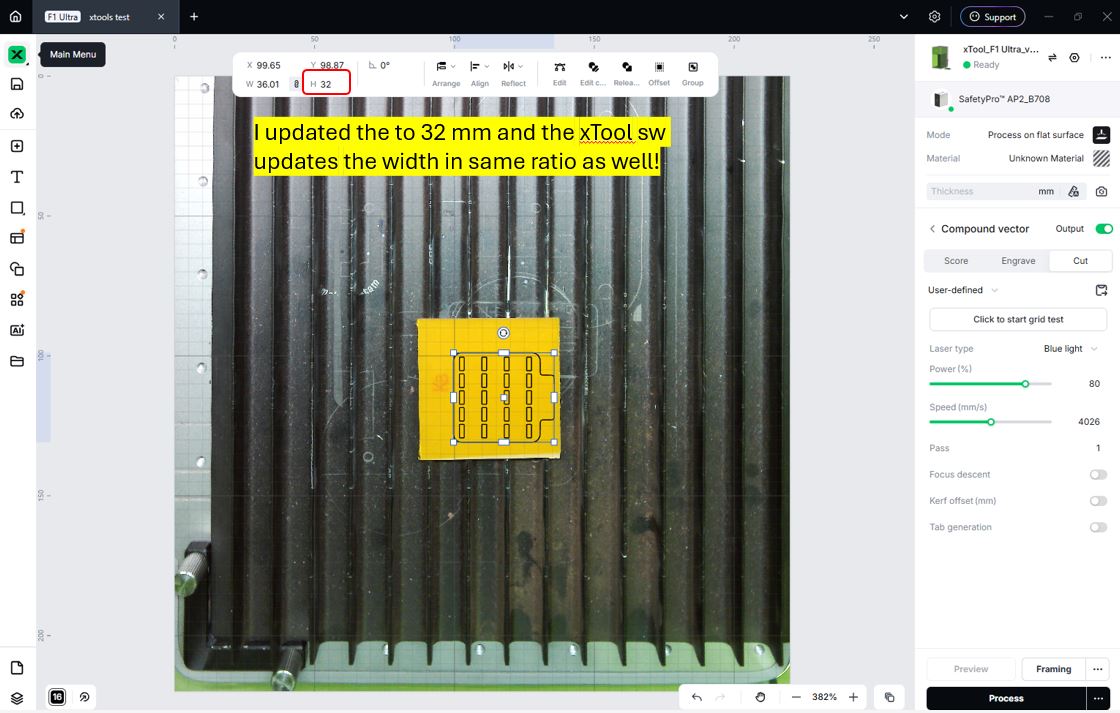Toggle the Output switch
This screenshot has width=1120, height=713.
(1104, 229)
